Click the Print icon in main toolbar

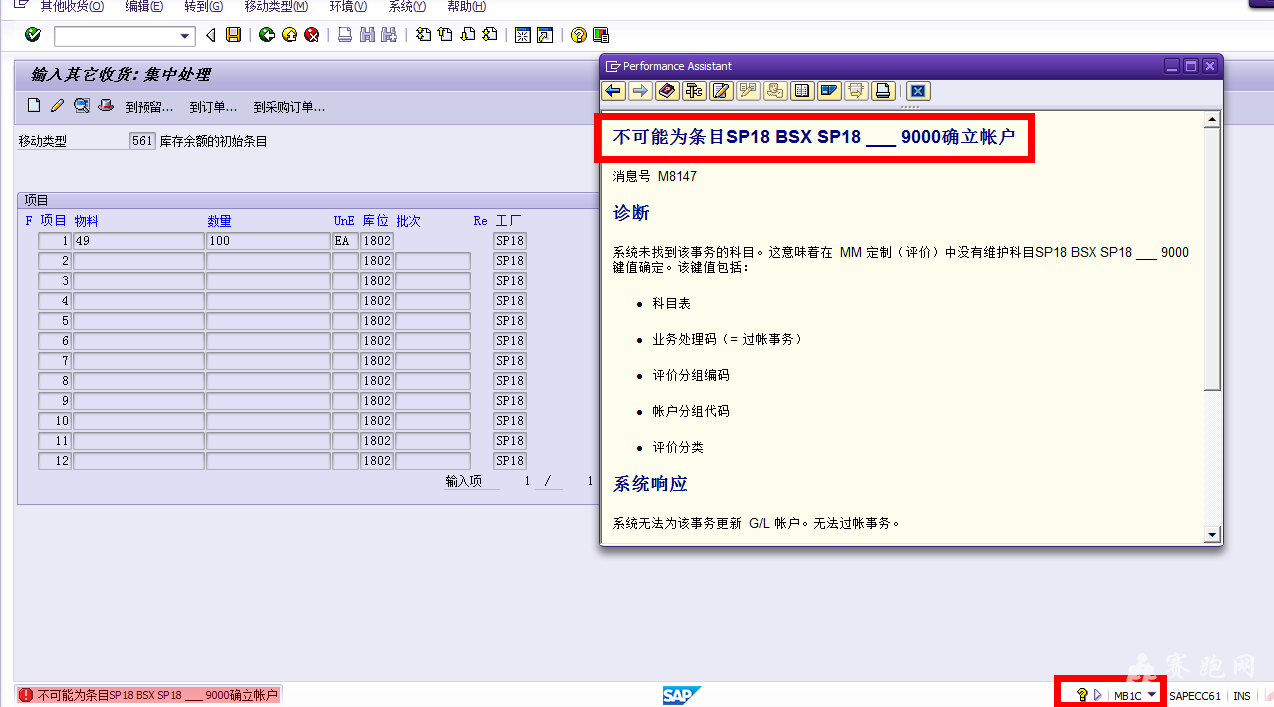[x=344, y=35]
